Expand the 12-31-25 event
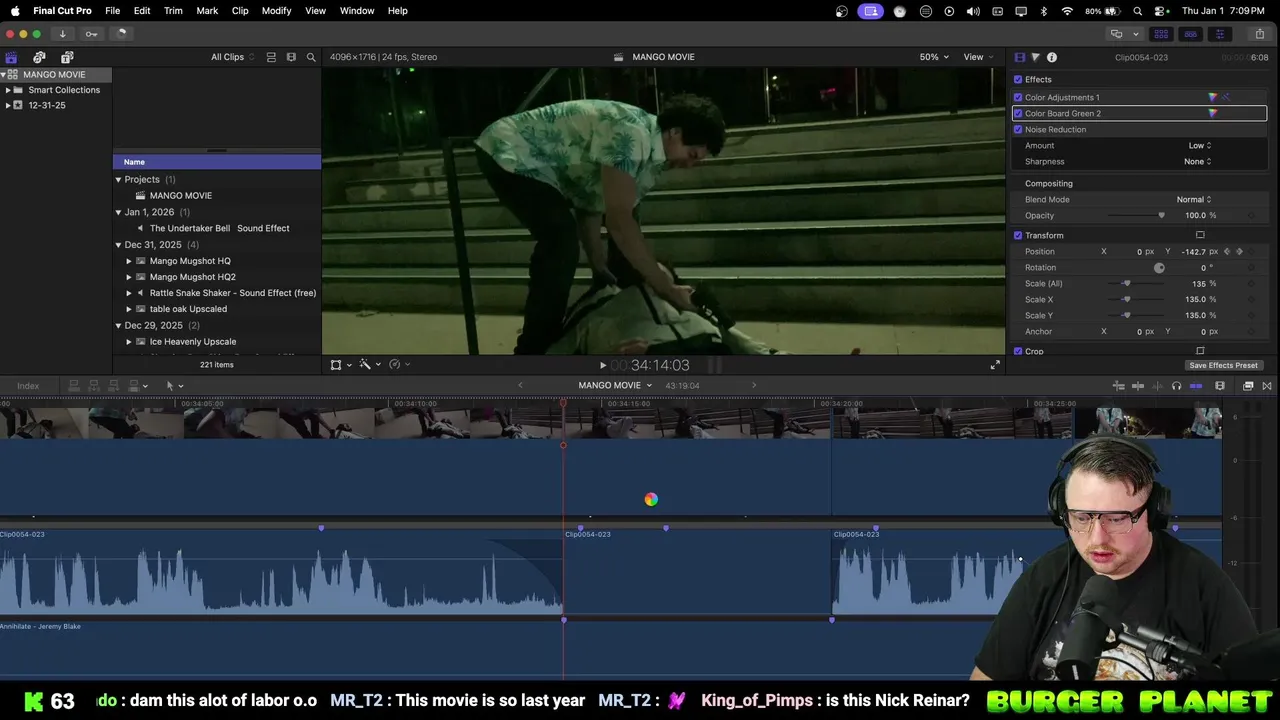 tap(8, 105)
